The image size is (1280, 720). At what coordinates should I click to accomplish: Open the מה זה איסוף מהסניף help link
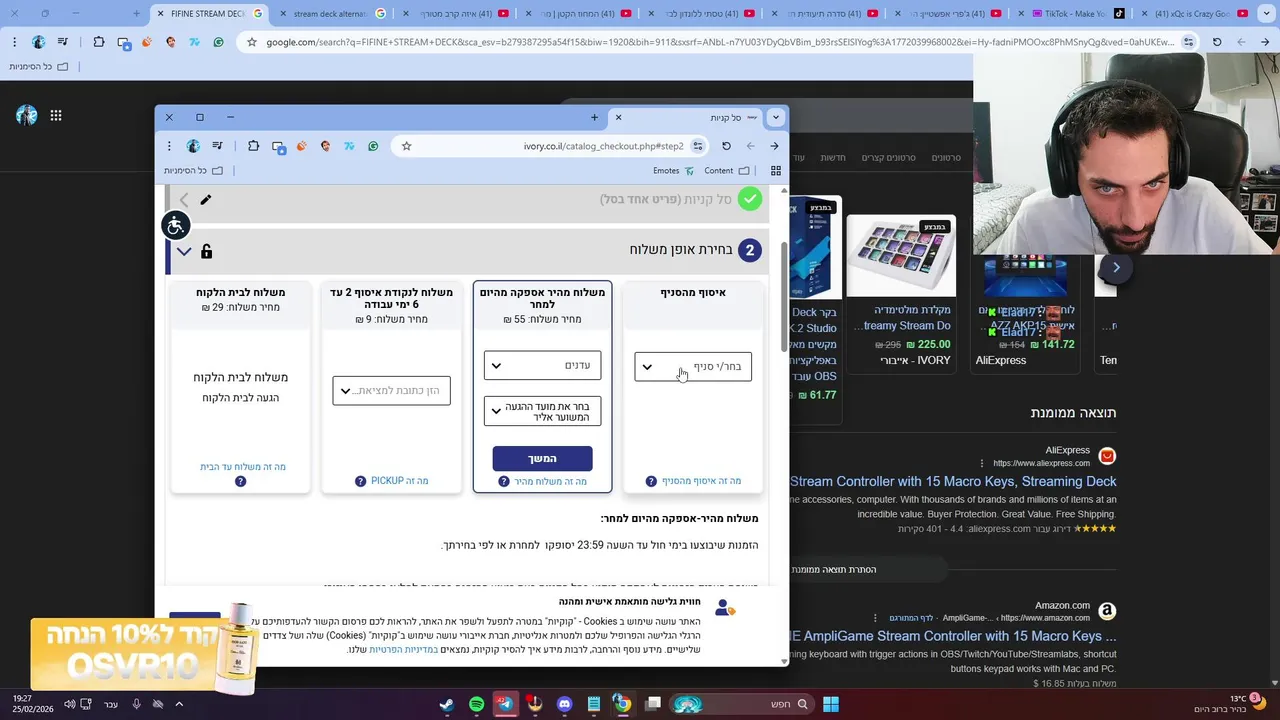(701, 481)
